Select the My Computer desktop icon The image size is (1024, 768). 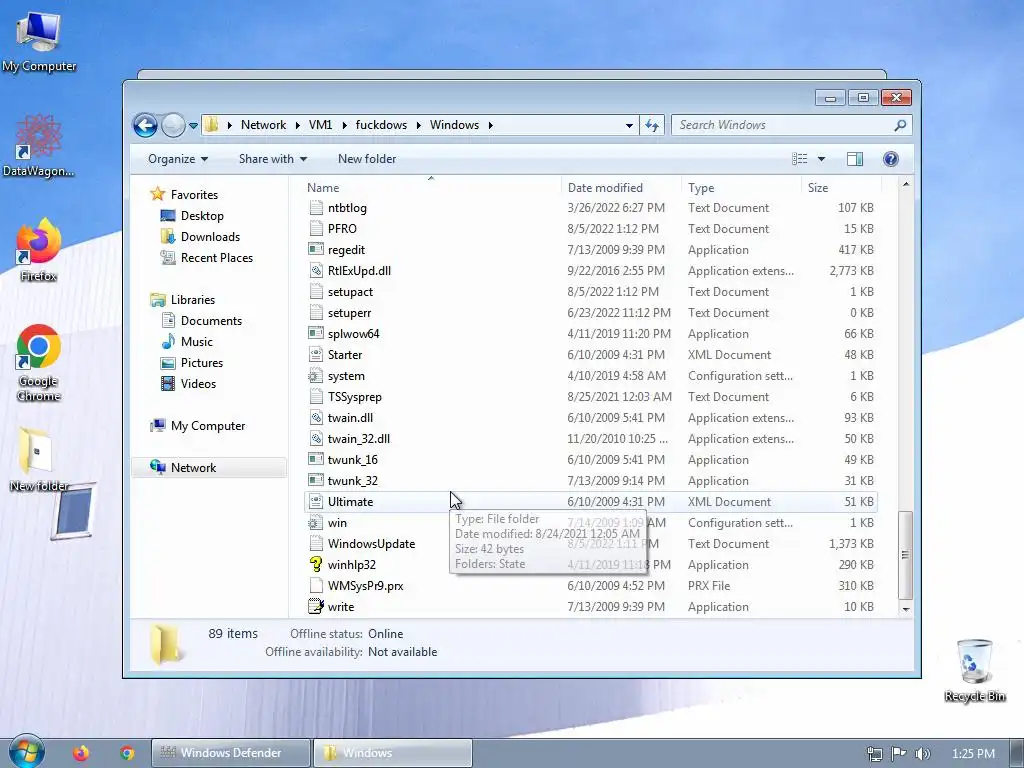pyautogui.click(x=39, y=42)
